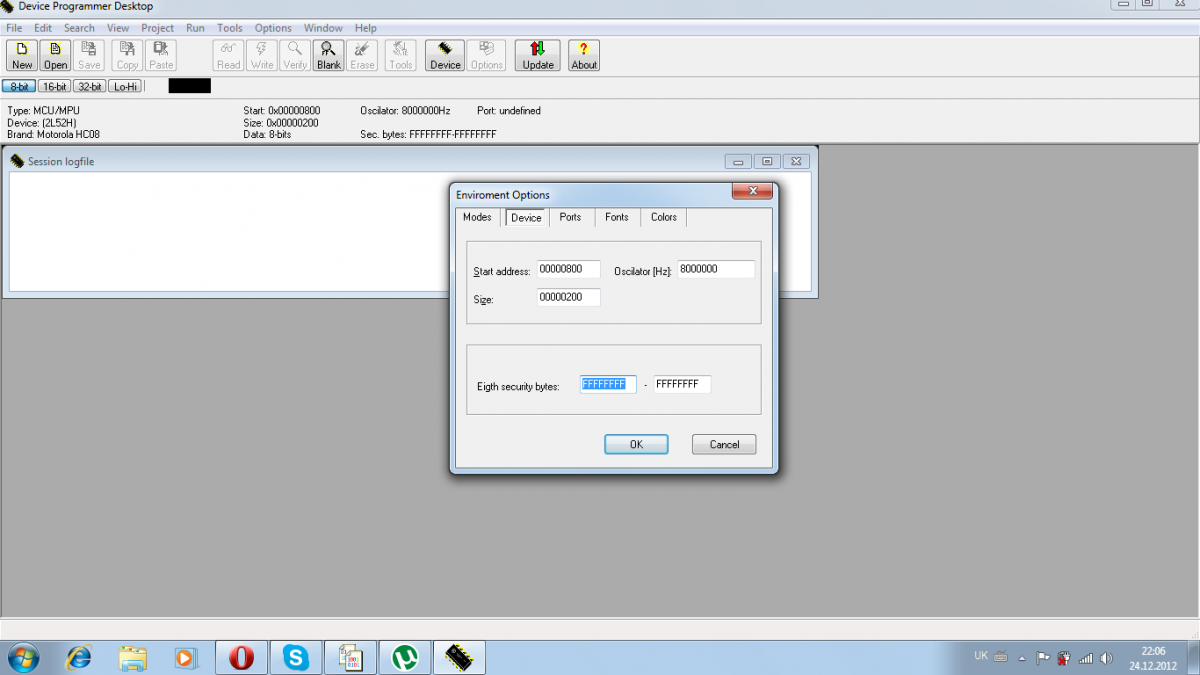
Task: Open a file with the Open icon
Action: tap(56, 55)
